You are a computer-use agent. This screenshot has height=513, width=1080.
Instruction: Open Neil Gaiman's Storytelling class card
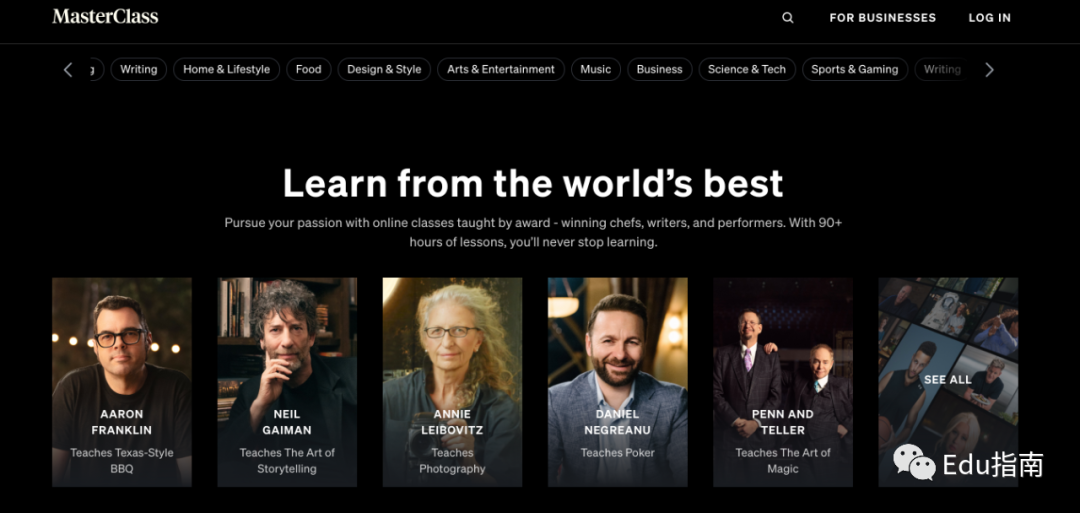click(287, 381)
